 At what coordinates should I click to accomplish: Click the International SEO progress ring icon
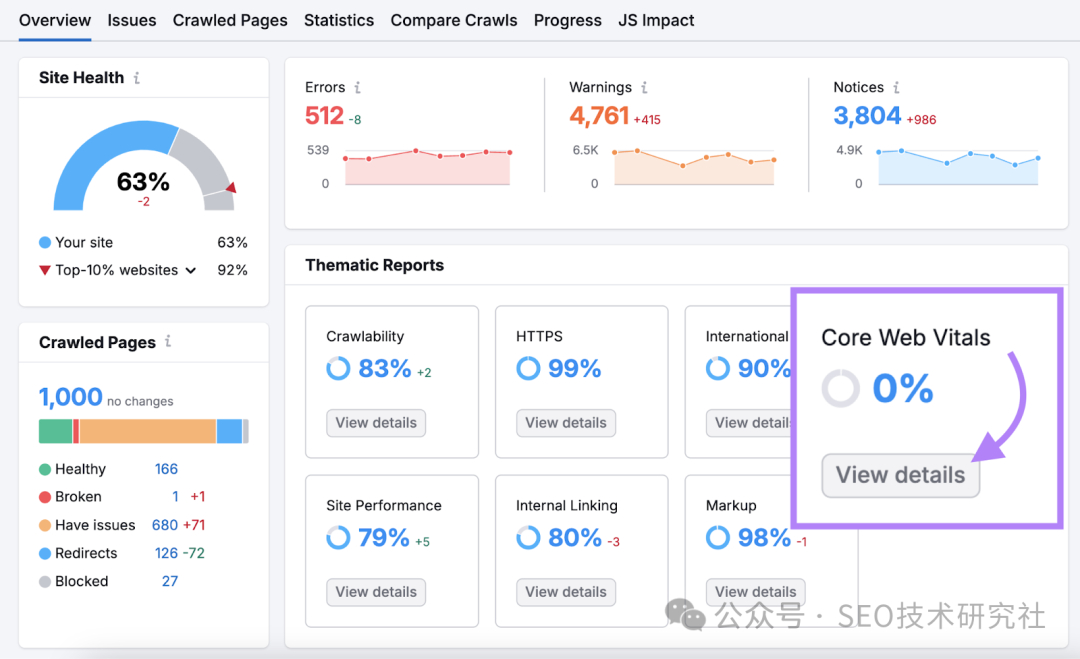718,368
